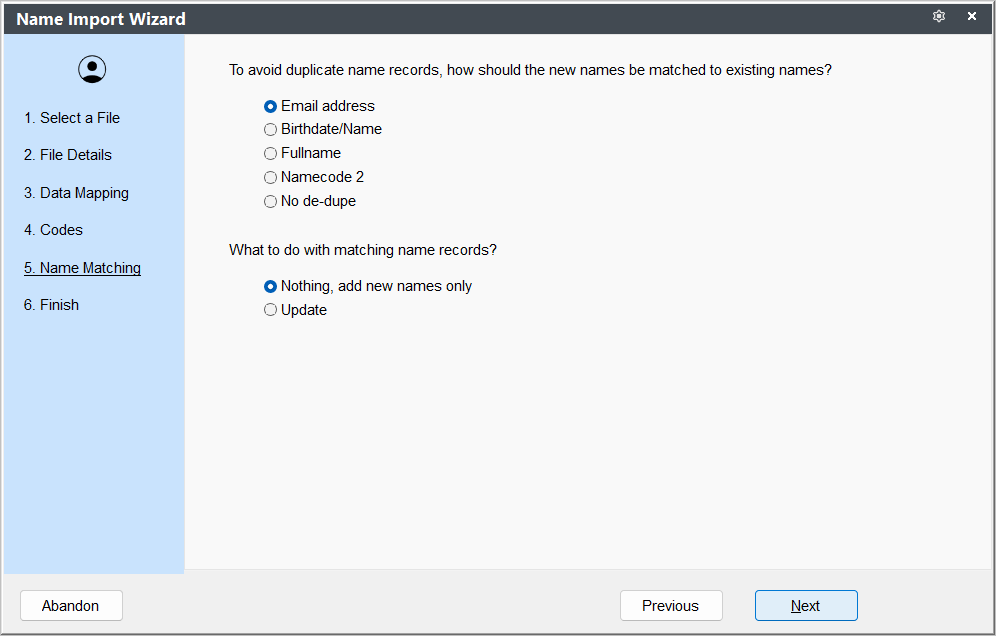Click the 'What to do with matching name records?' text
The width and height of the screenshot is (996, 636).
[x=363, y=250]
